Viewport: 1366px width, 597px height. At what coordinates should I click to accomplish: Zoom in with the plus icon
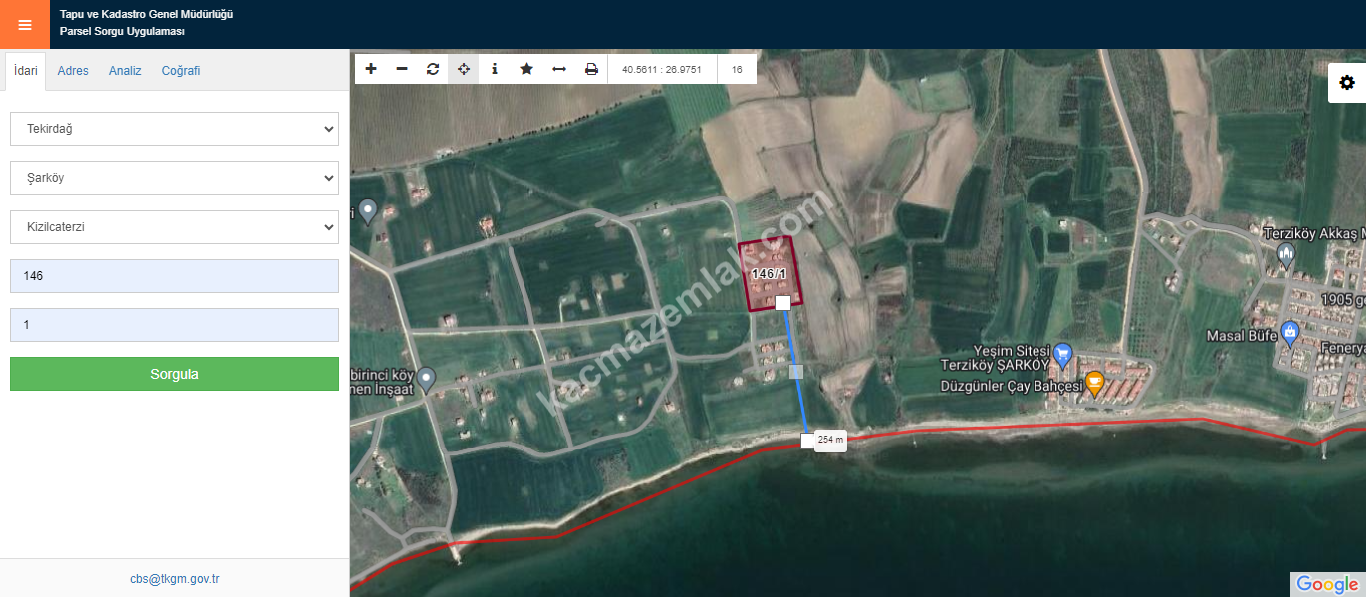(x=371, y=69)
